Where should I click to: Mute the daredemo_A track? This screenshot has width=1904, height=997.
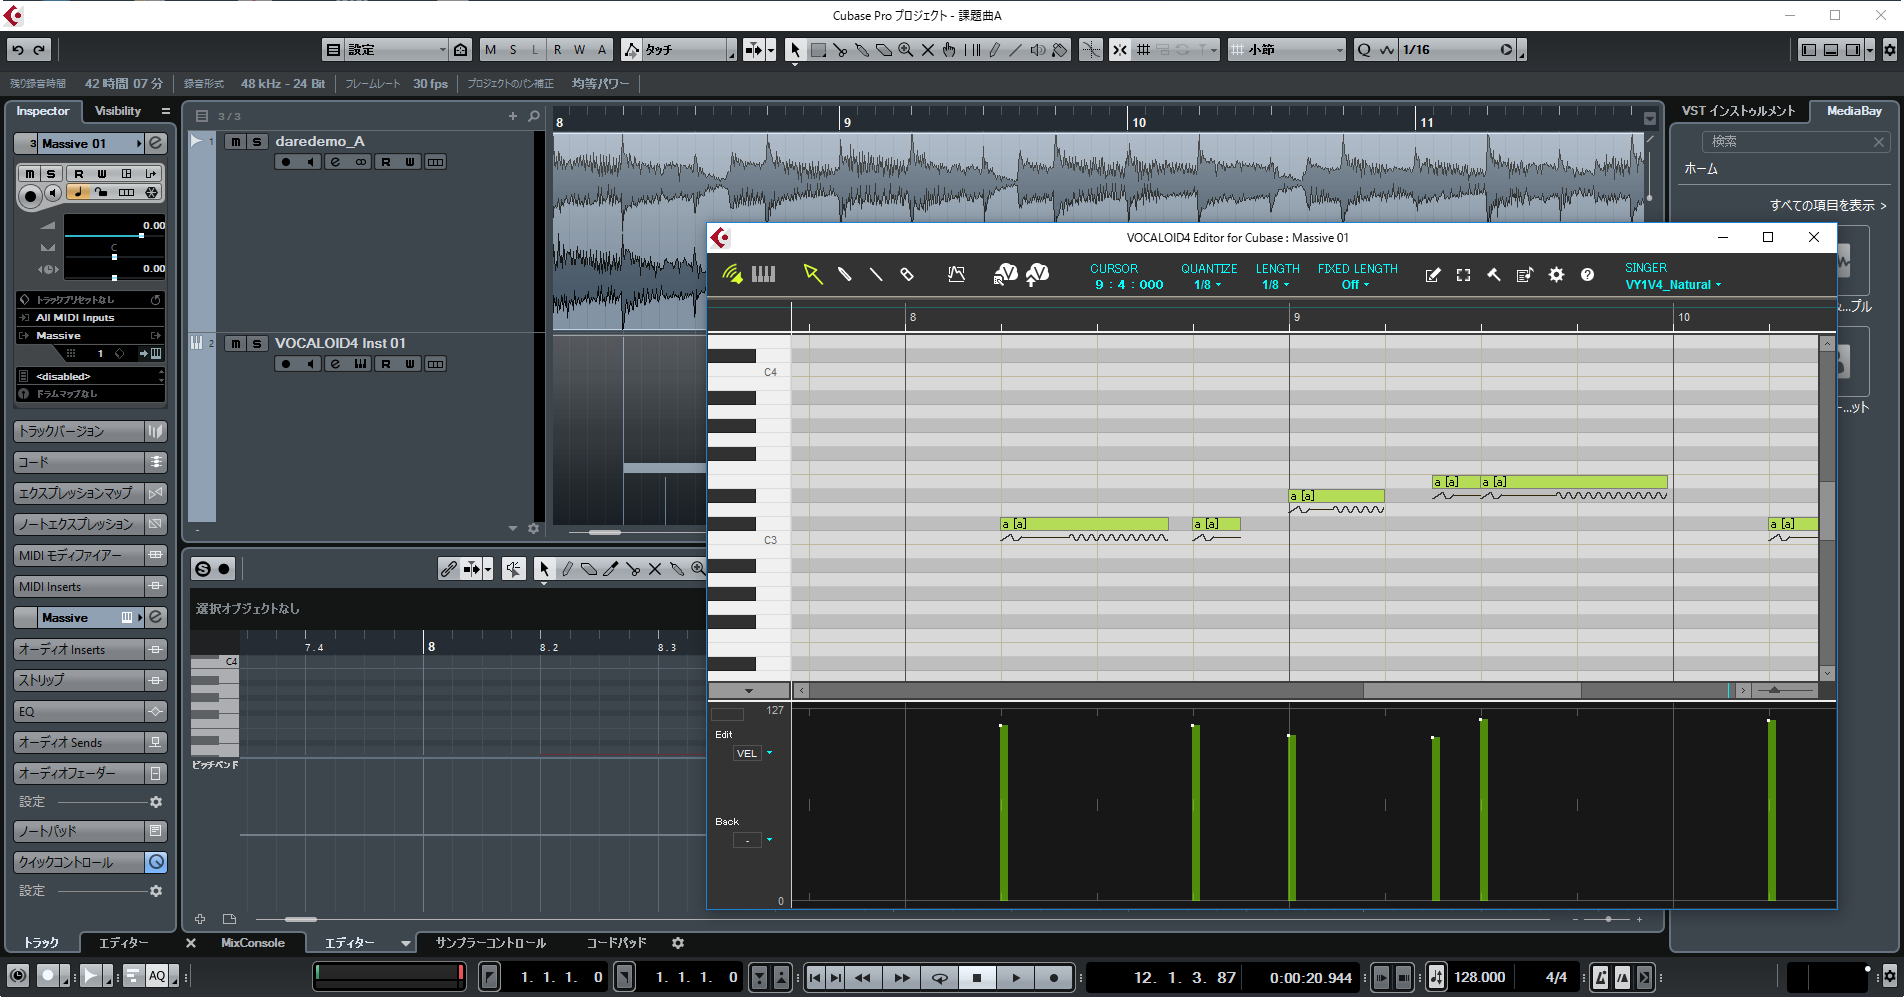pyautogui.click(x=235, y=142)
